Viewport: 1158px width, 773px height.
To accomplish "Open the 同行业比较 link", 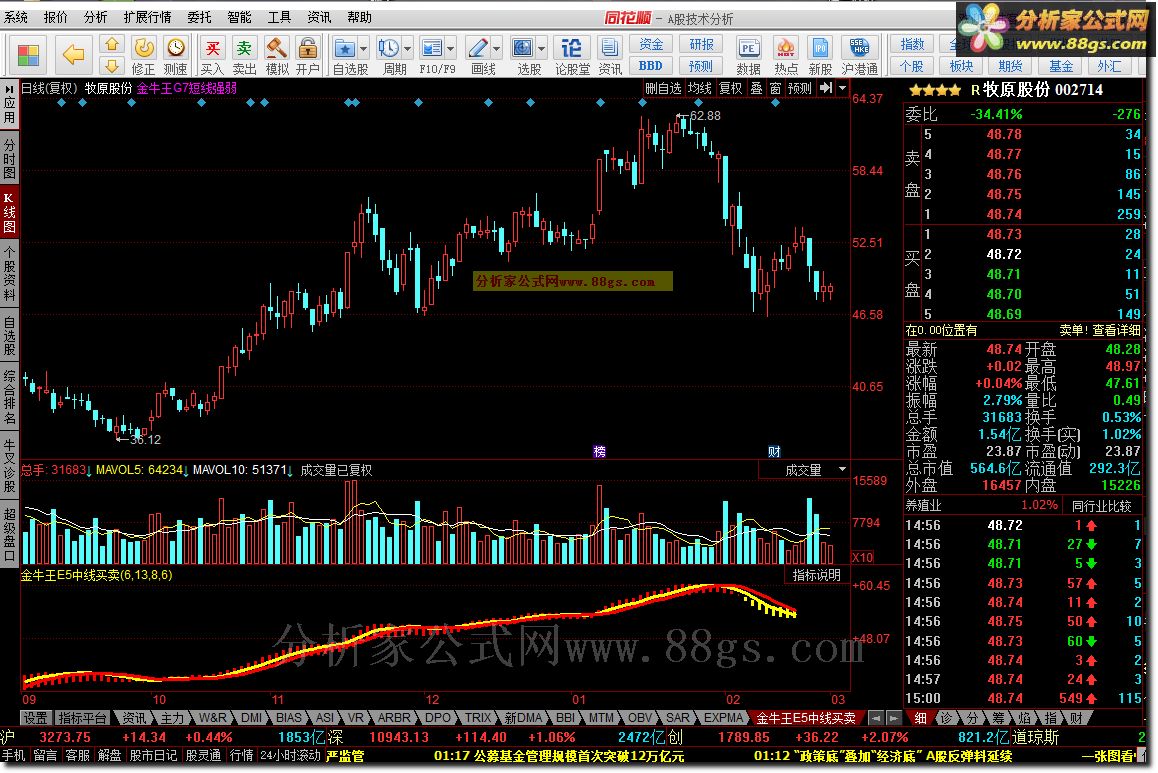I will click(1101, 506).
